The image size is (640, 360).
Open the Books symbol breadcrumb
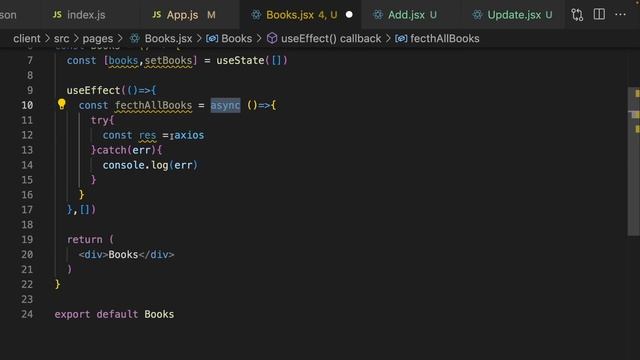click(x=236, y=38)
